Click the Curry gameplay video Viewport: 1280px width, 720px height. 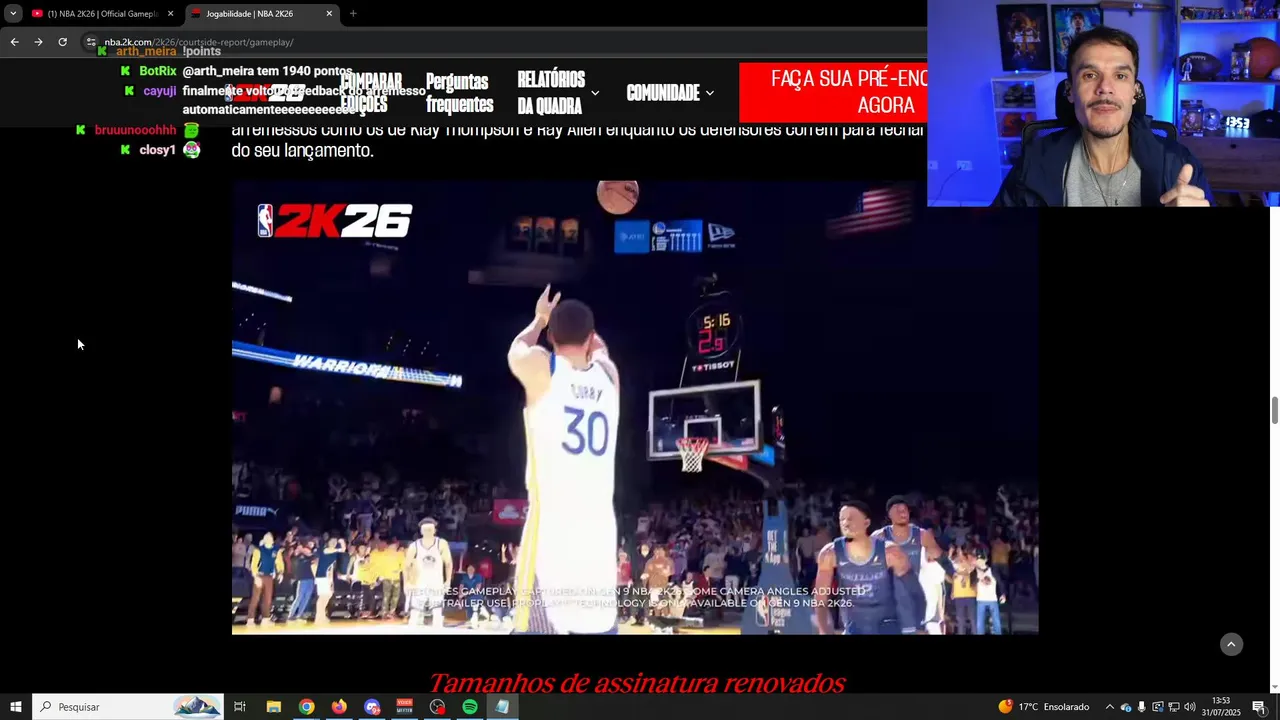tap(635, 407)
